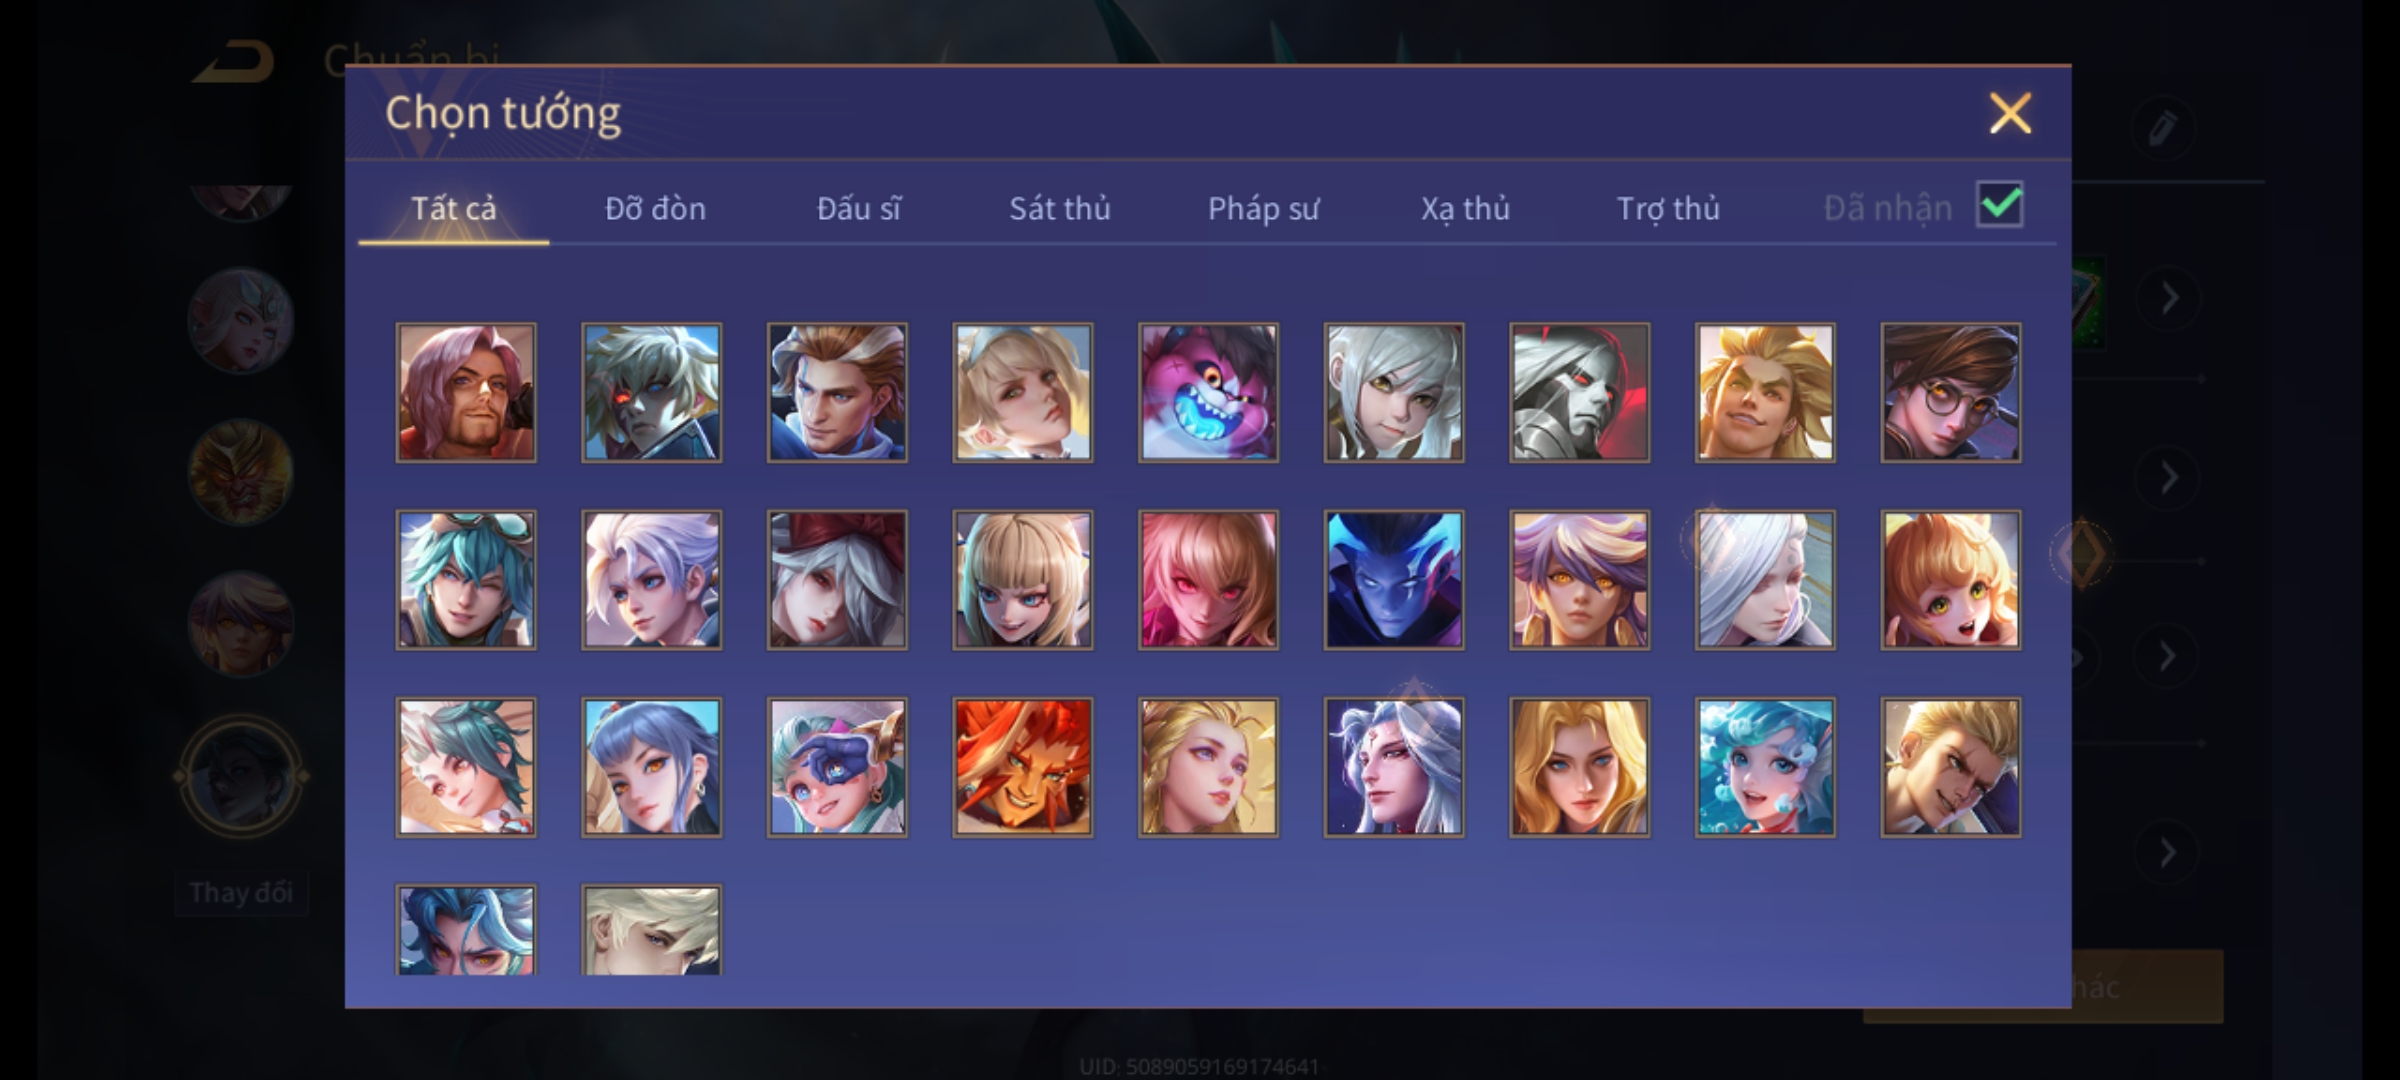Screen dimensions: 2400x1080
Task: Choose the girl with blue heart eyepatch
Action: point(837,767)
